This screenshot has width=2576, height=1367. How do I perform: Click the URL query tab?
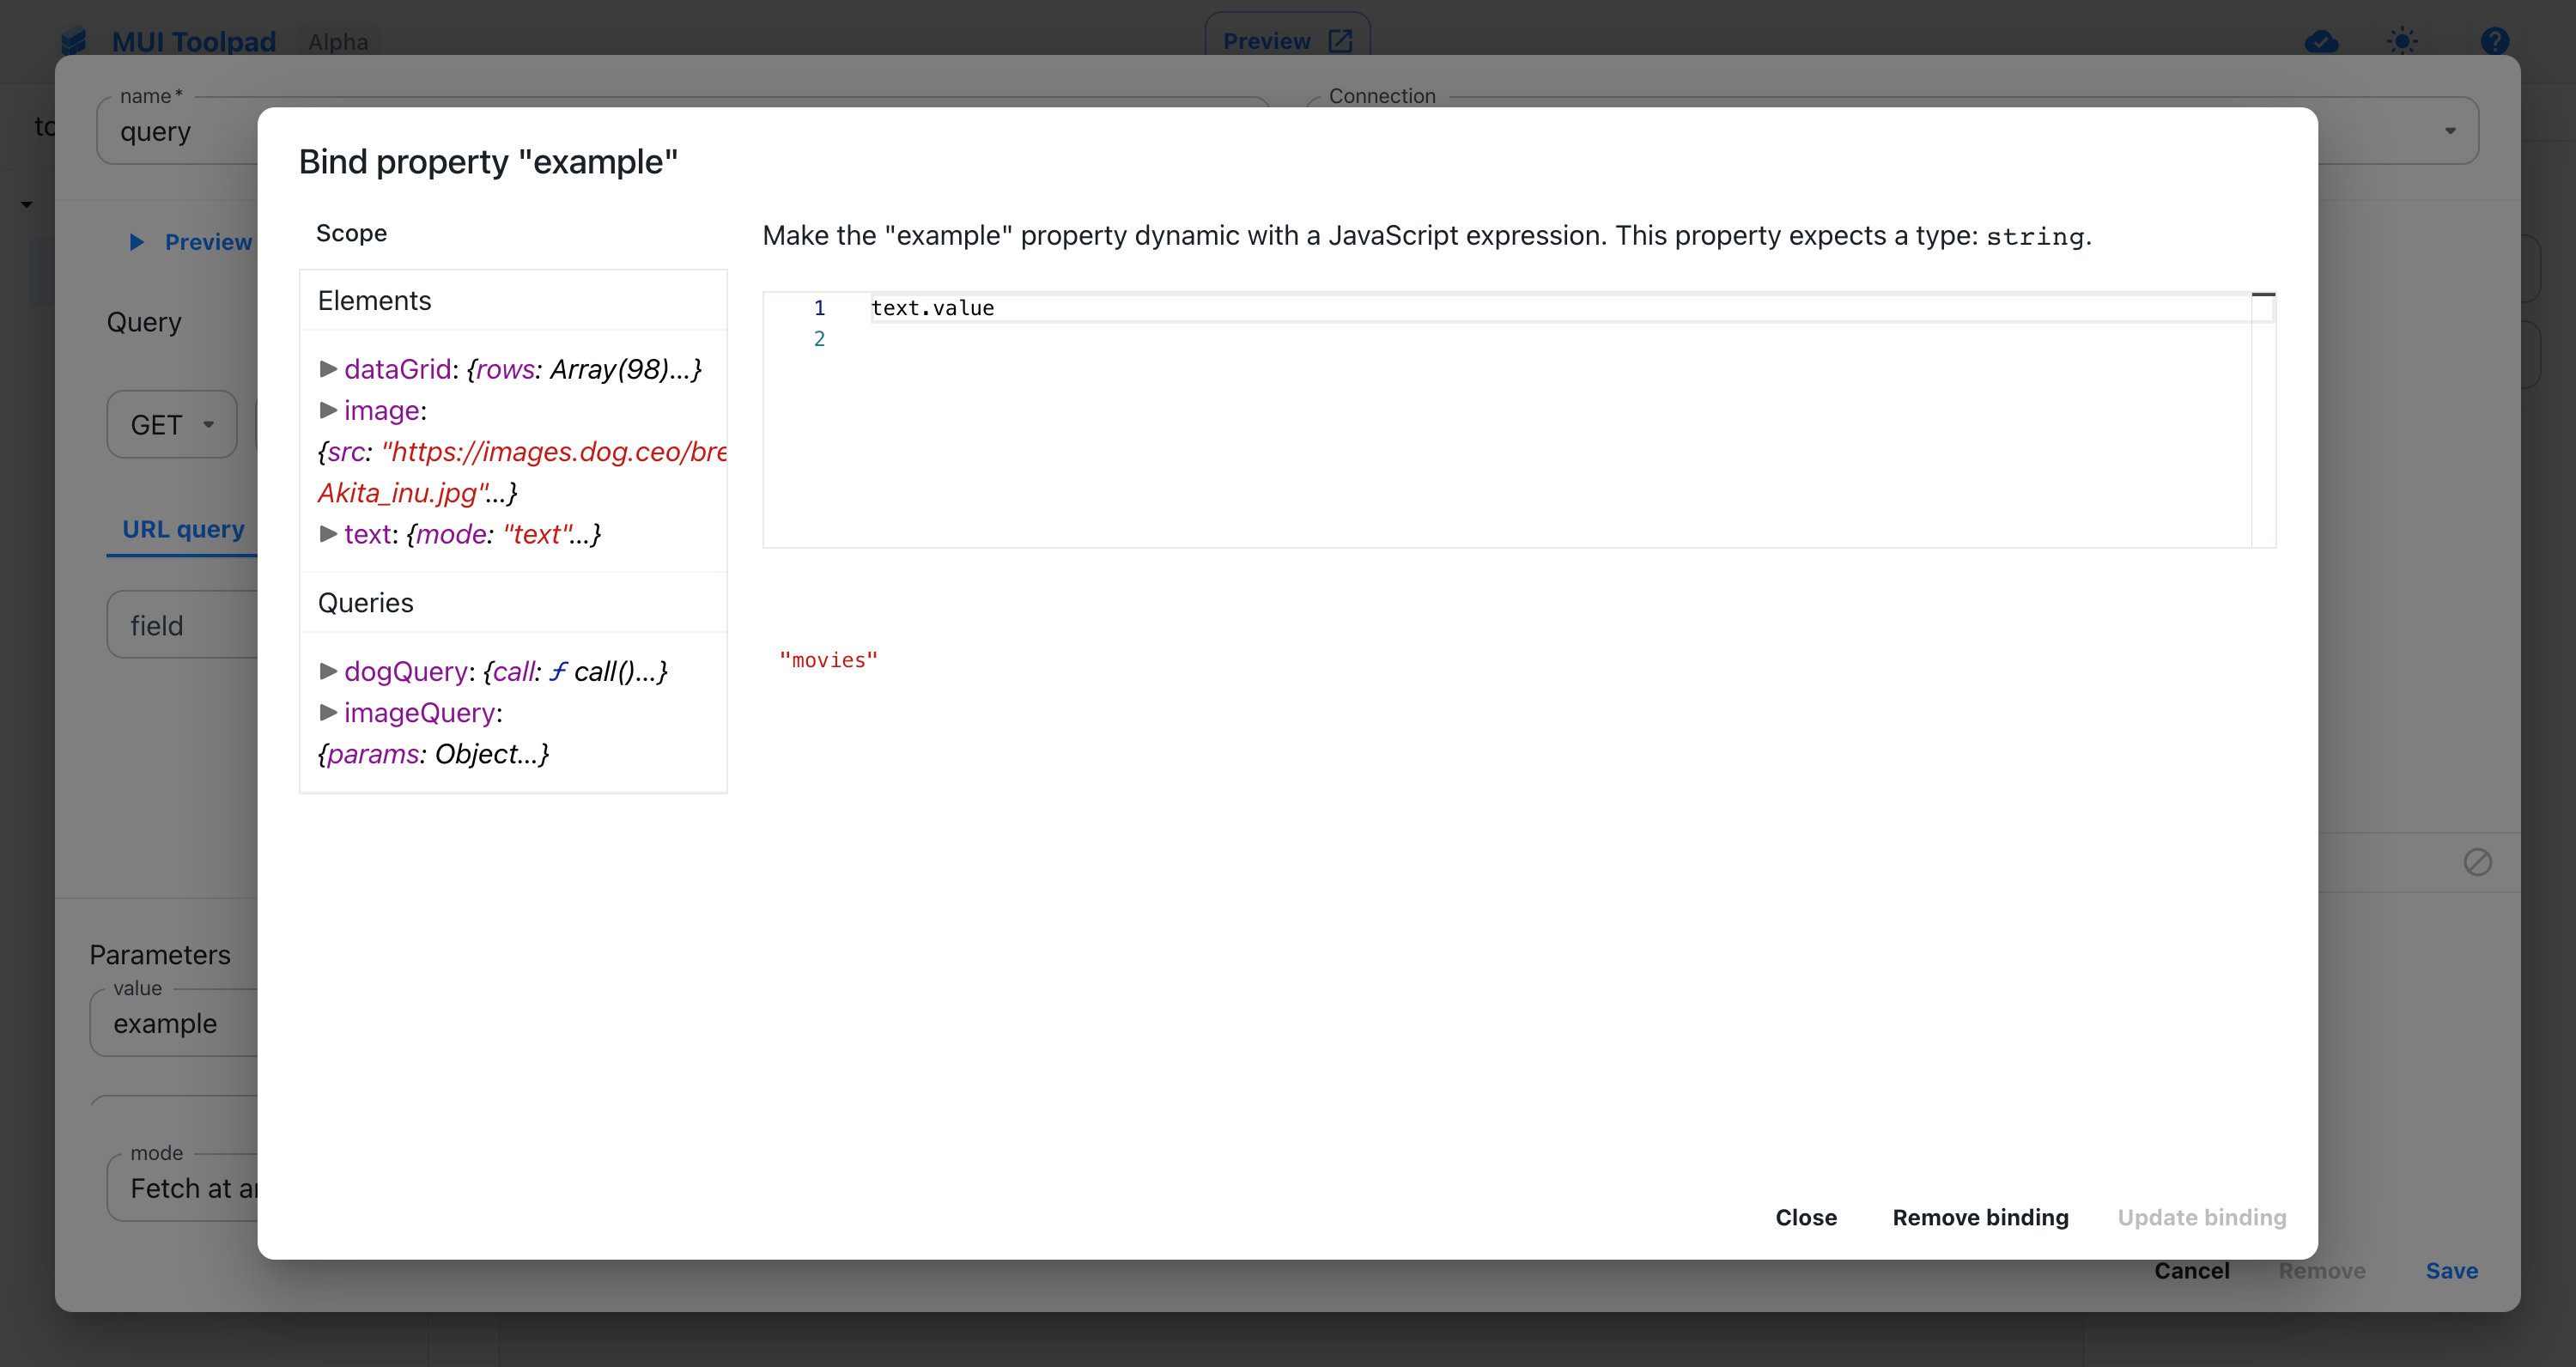pyautogui.click(x=182, y=526)
